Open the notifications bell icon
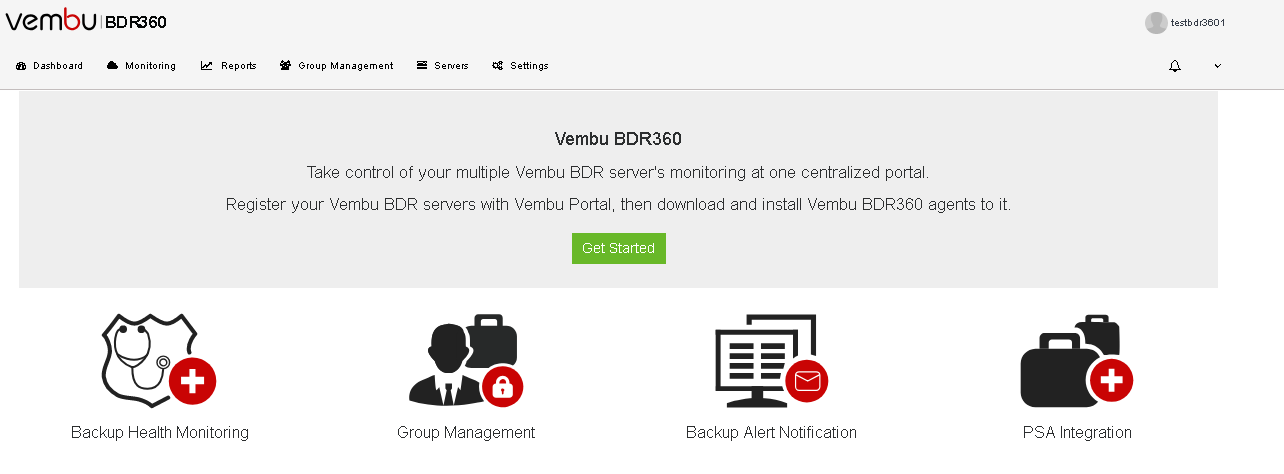 point(1175,66)
